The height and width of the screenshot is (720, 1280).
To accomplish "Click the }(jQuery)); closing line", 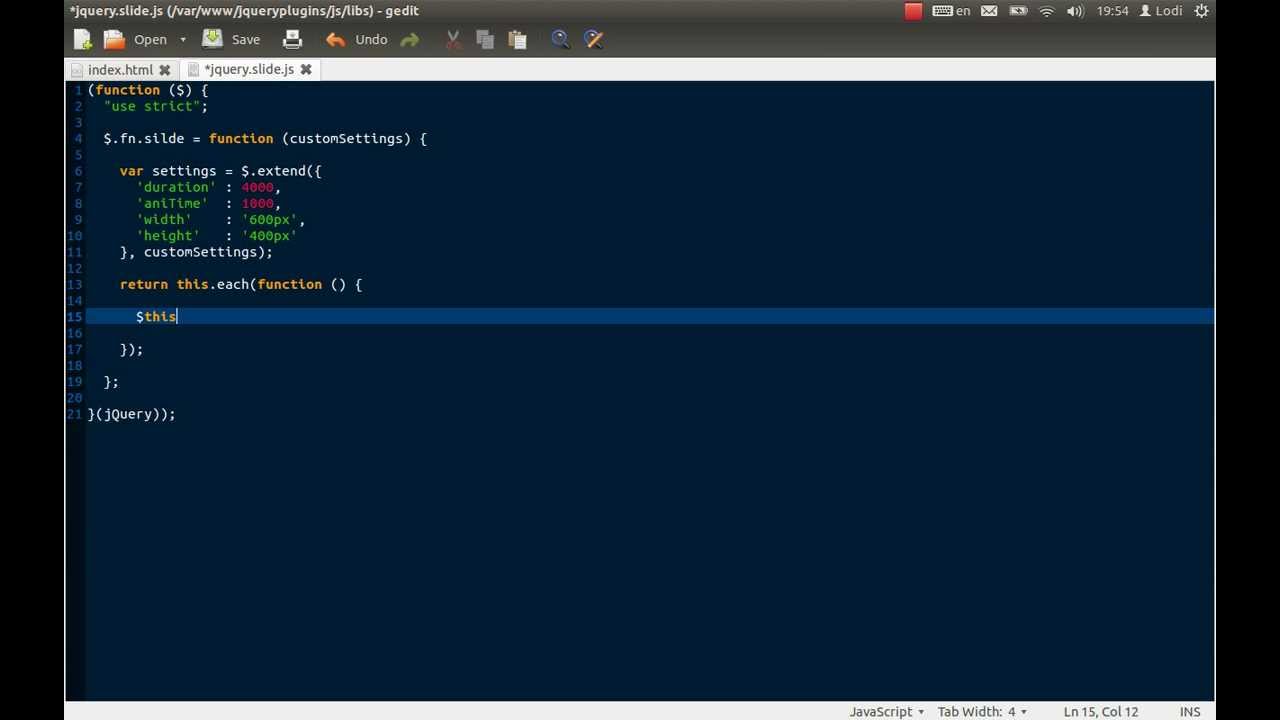I will click(x=132, y=414).
